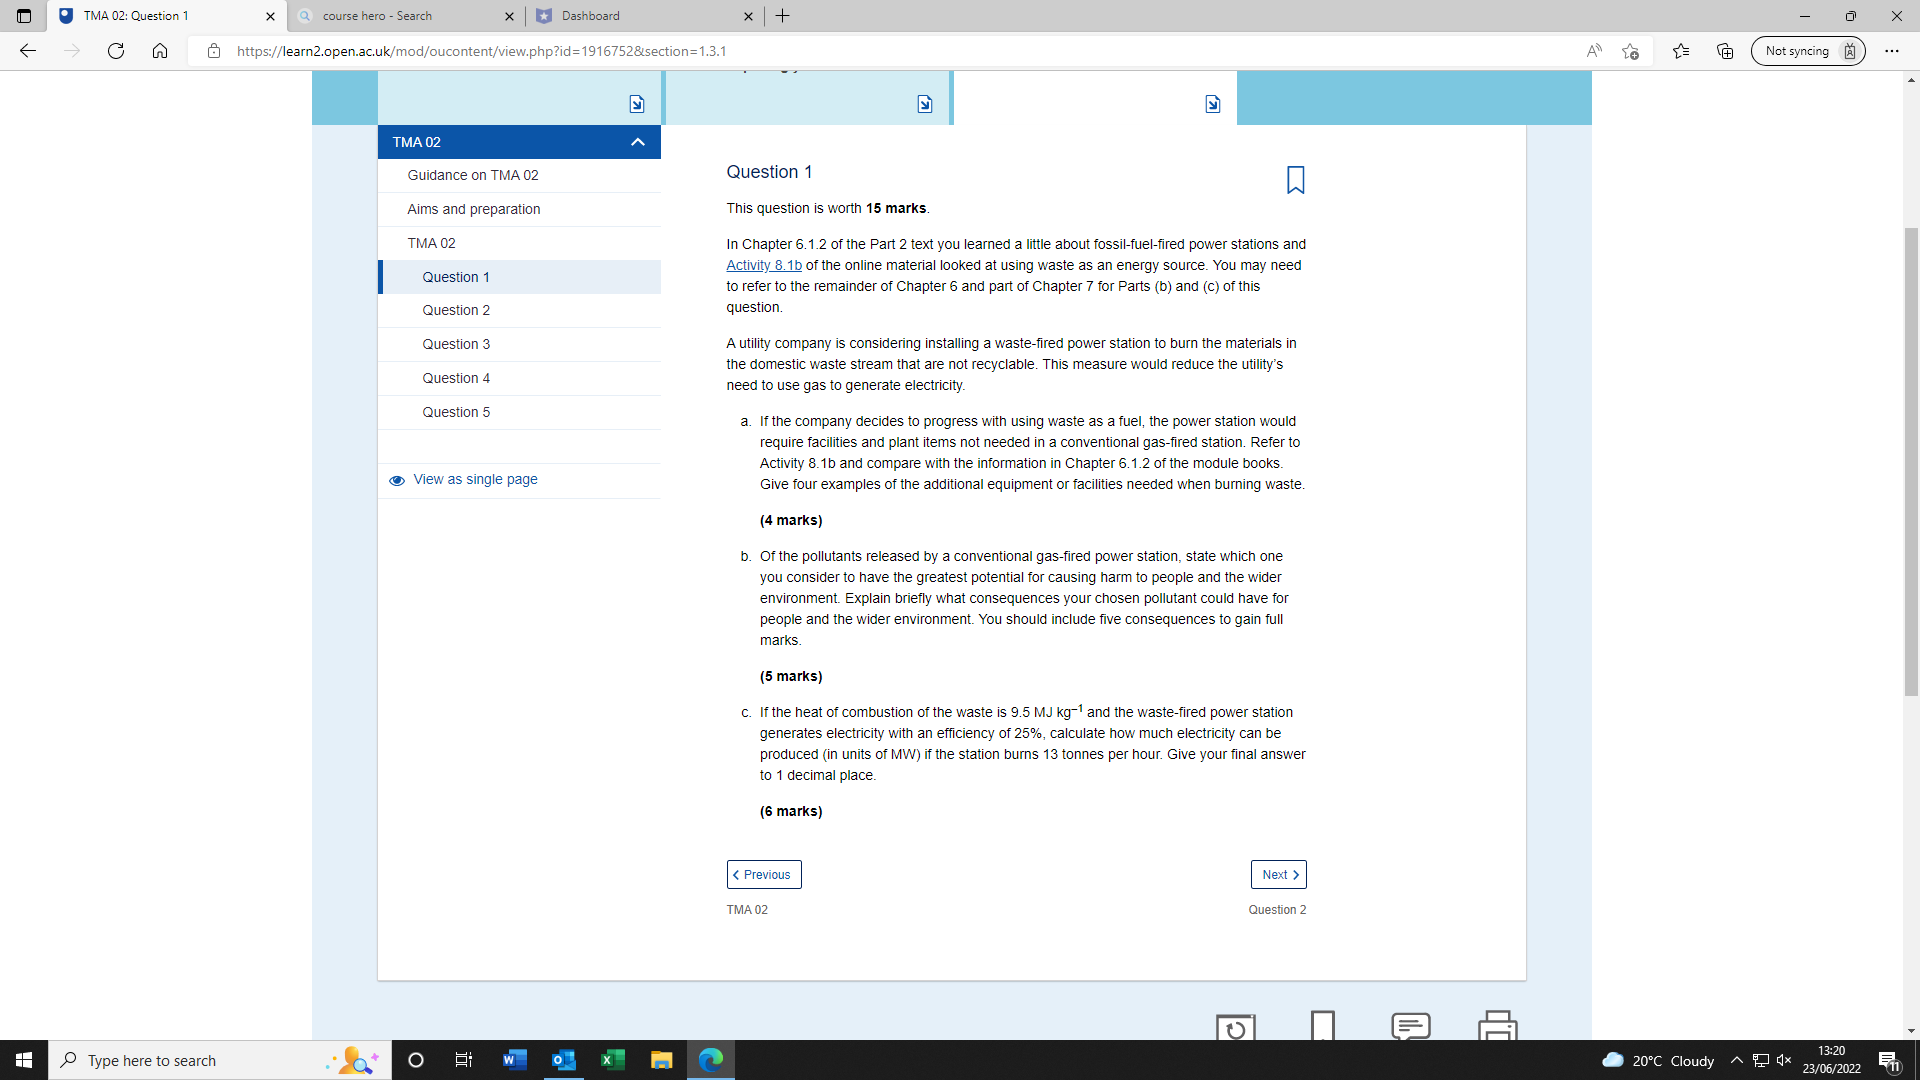Open the read aloud icon in address bar

point(1593,51)
